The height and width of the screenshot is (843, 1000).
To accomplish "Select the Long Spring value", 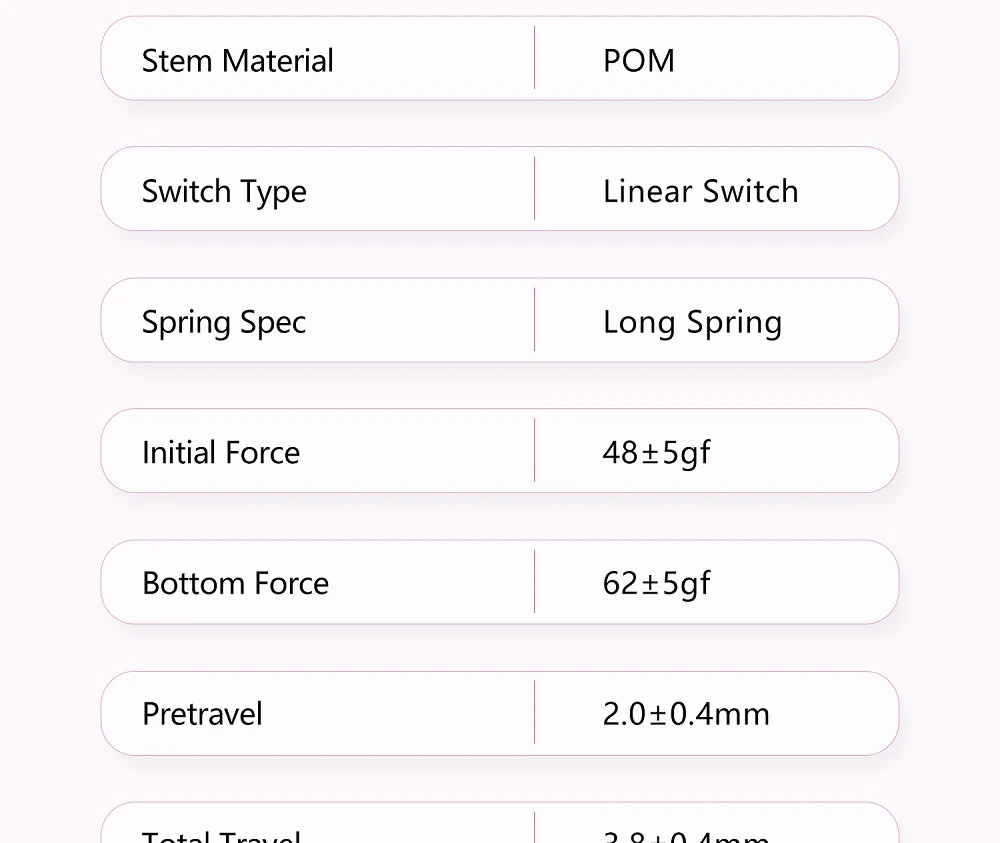I will (692, 322).
